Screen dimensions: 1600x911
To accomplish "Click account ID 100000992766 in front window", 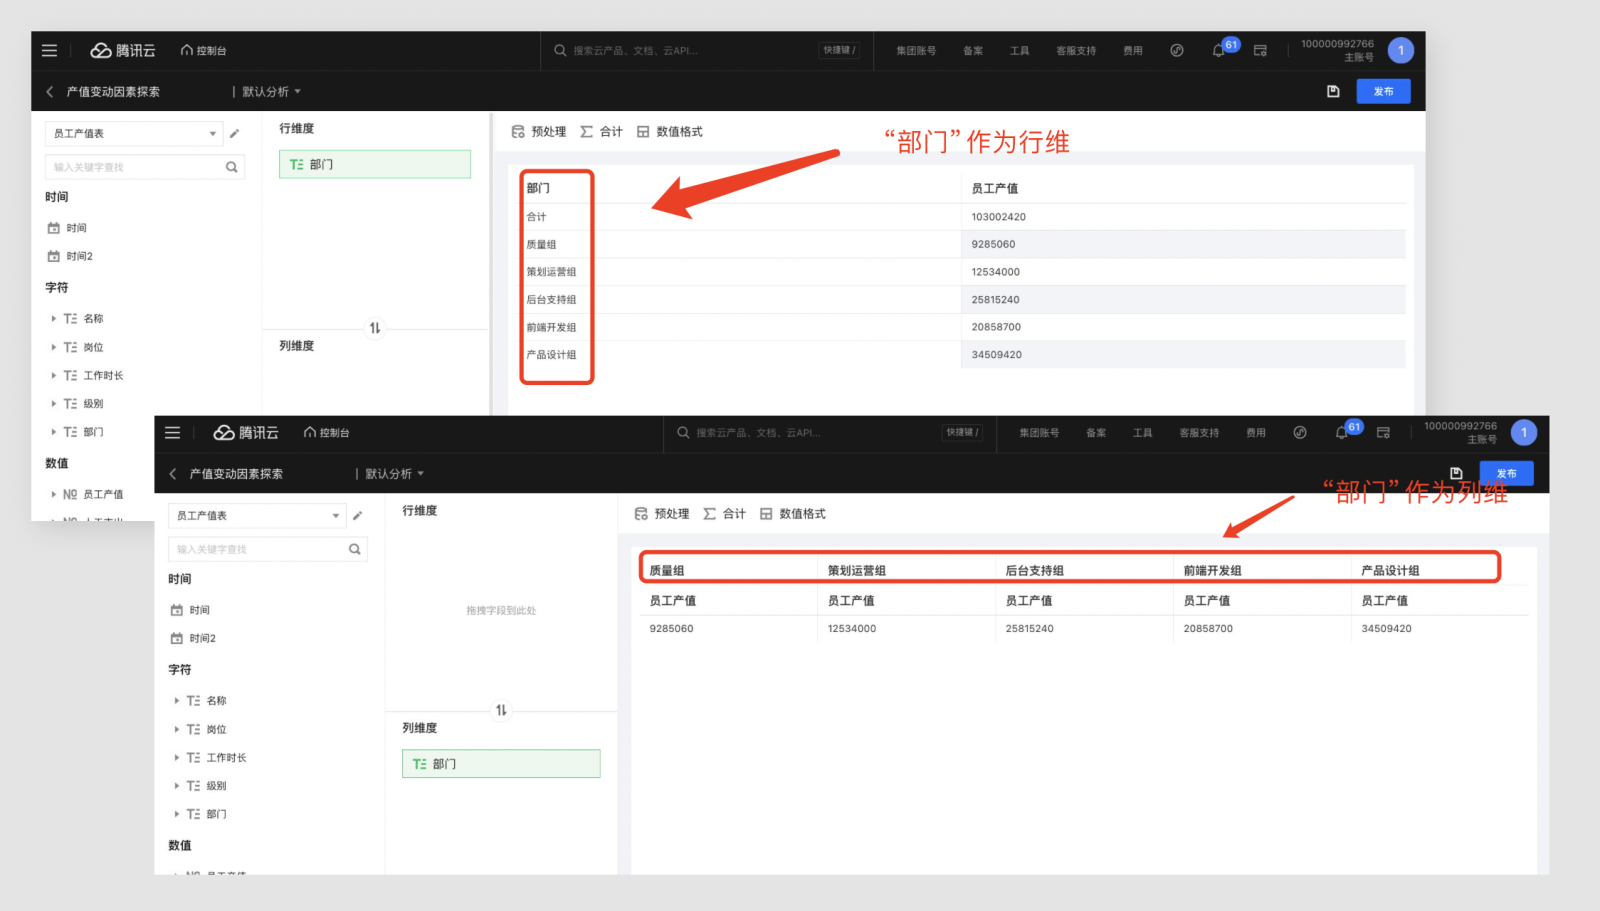I will [1460, 426].
